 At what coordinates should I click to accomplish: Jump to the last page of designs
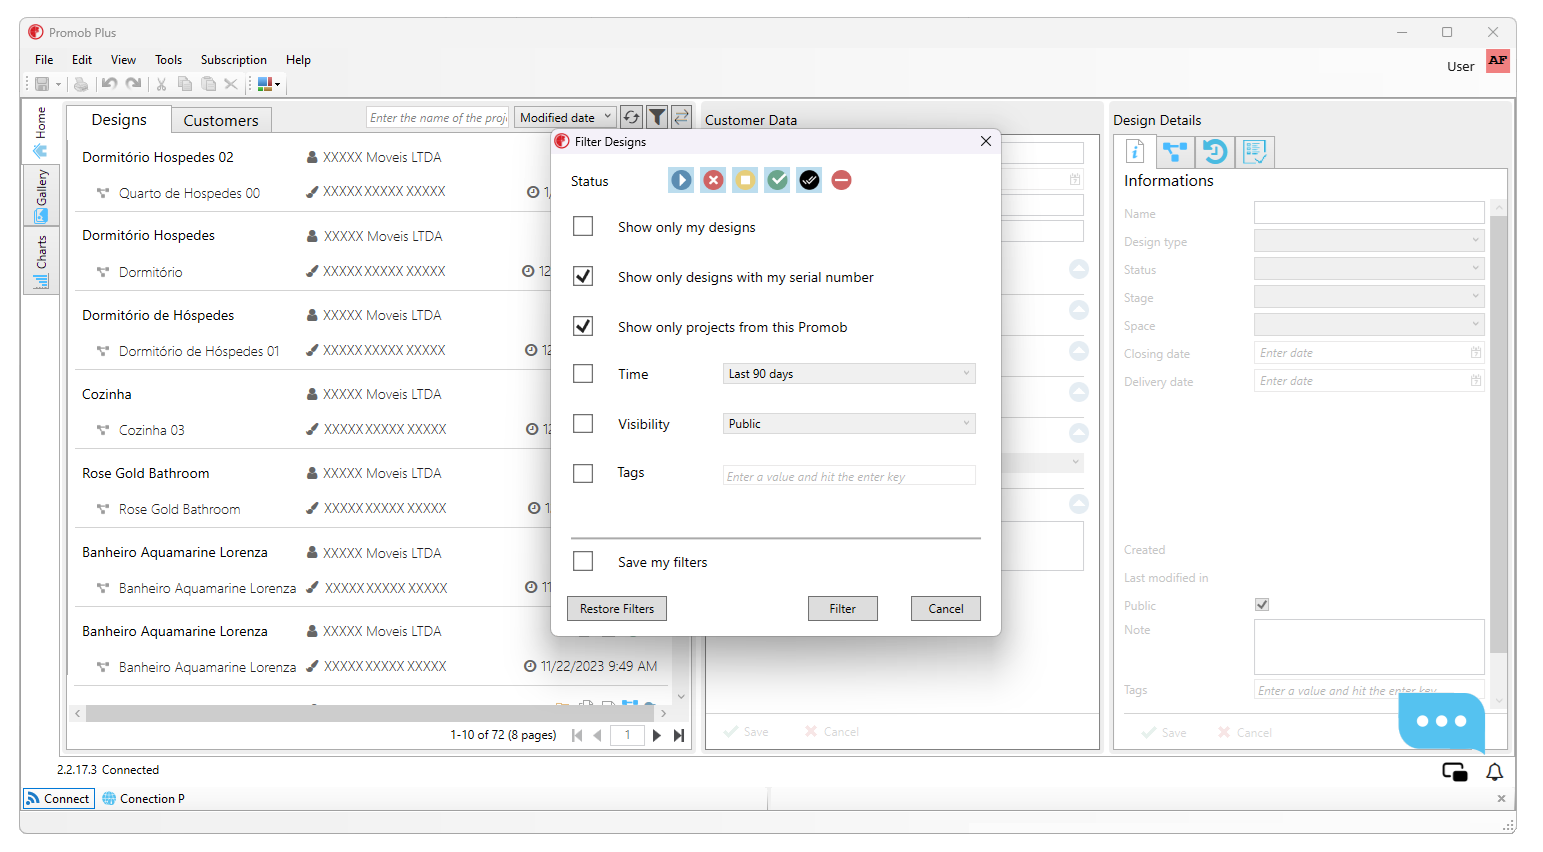coord(679,735)
